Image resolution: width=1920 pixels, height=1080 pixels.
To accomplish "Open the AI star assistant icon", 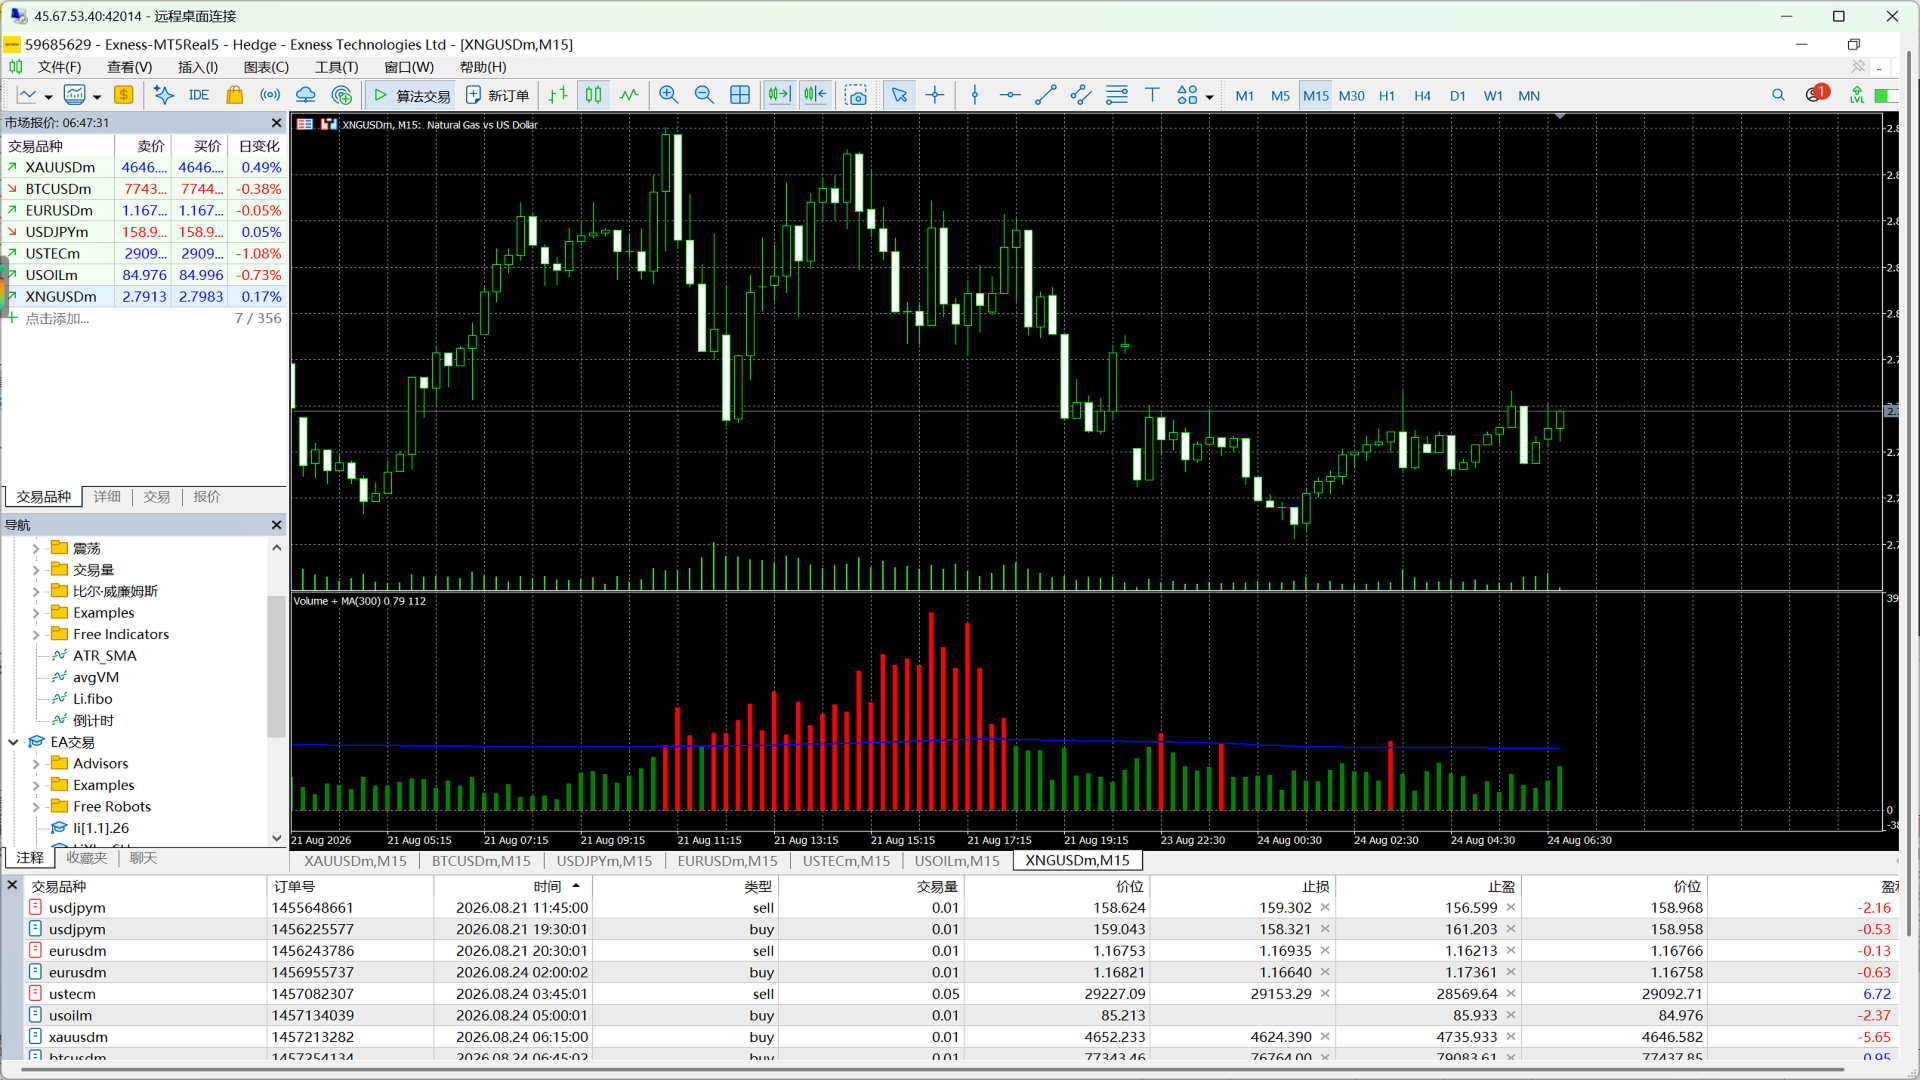I will point(163,96).
